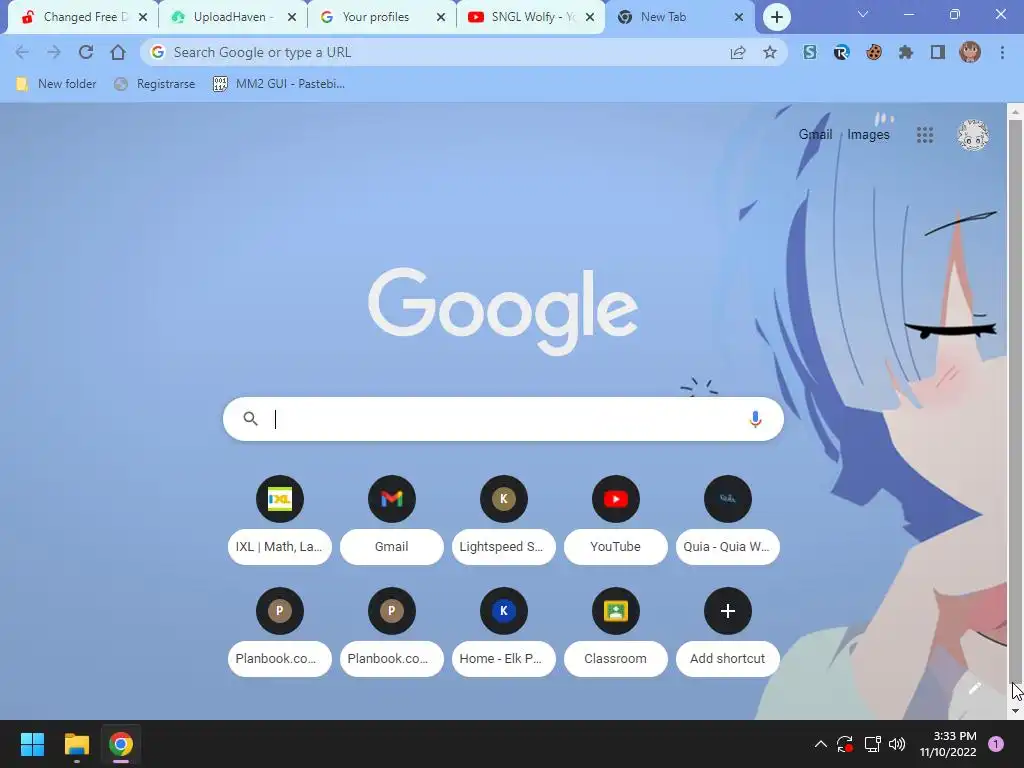Open the Quia - Quia W... shortcut

[x=728, y=519]
